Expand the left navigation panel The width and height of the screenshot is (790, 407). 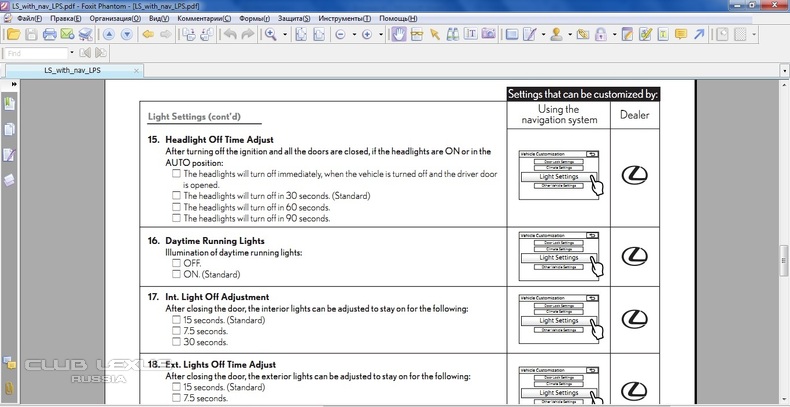tap(14, 85)
